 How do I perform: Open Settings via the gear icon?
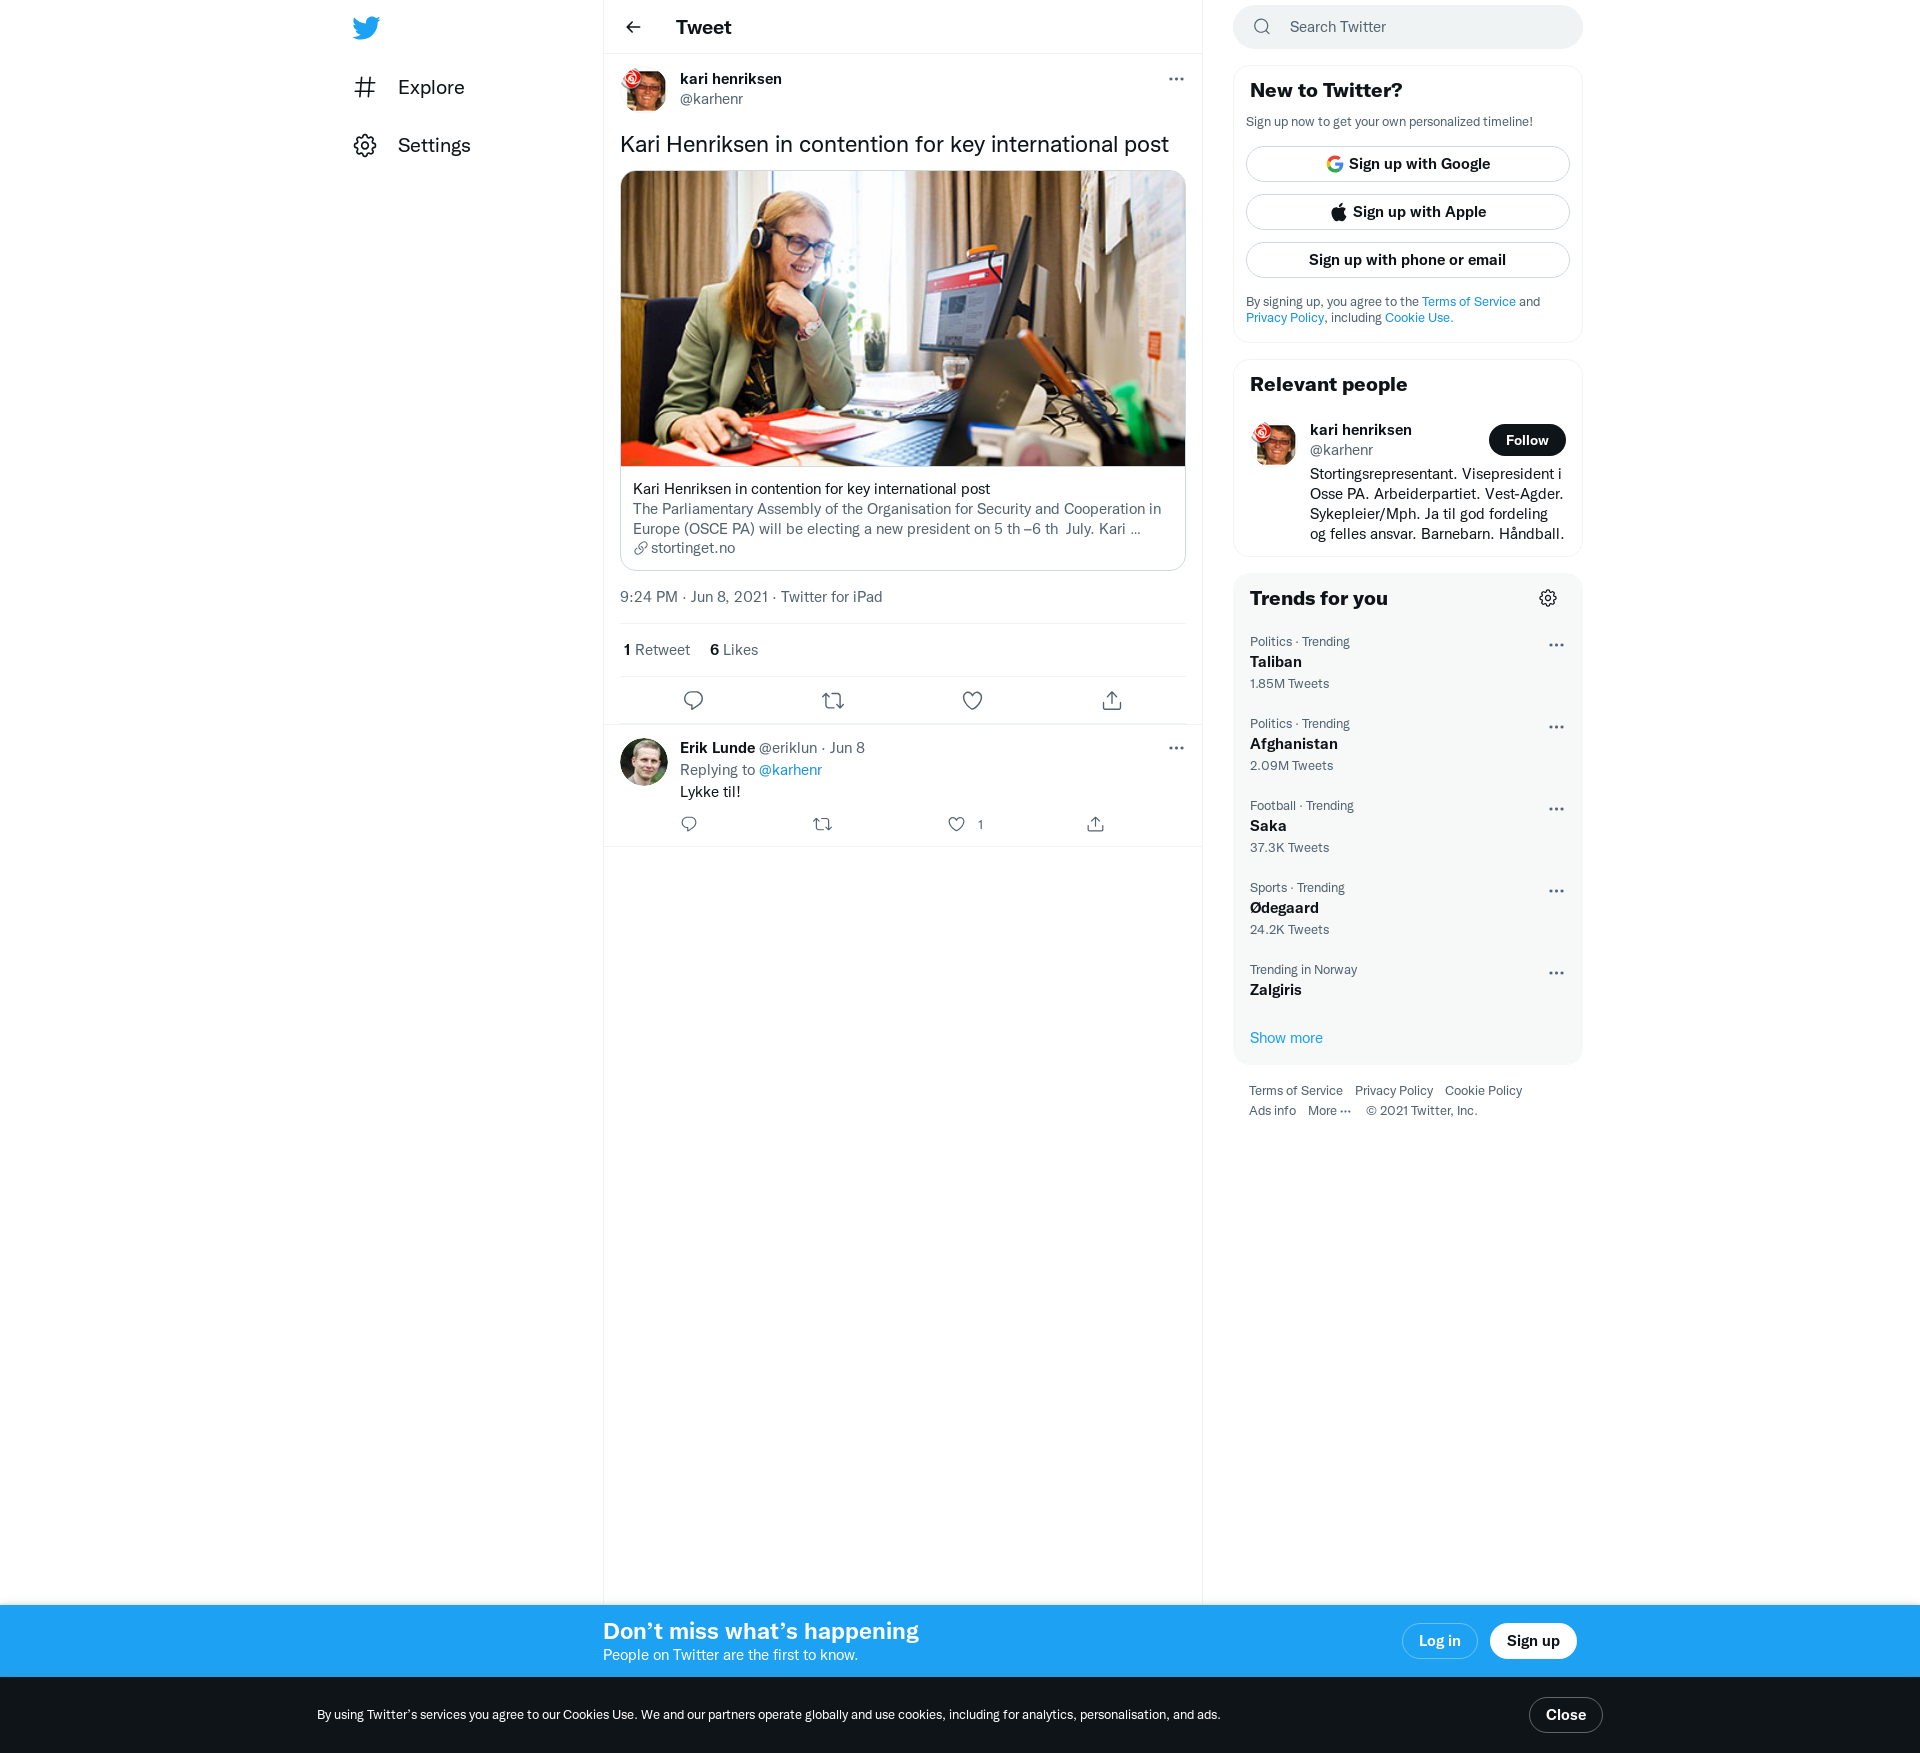[x=412, y=145]
